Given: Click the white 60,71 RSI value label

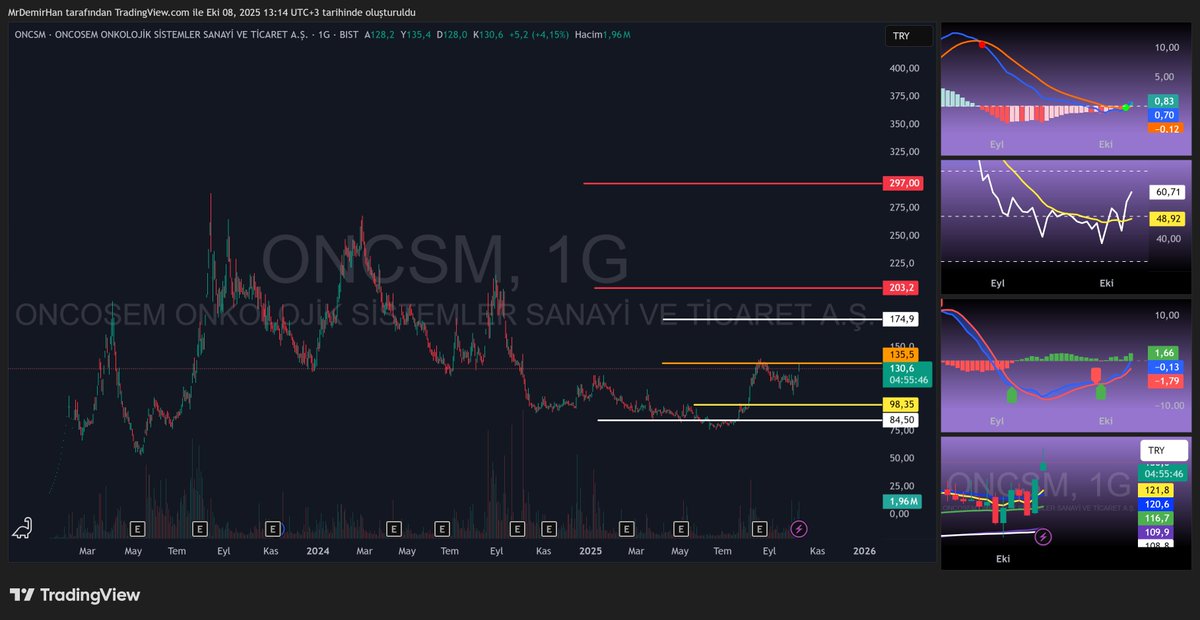Looking at the screenshot, I should click(x=1168, y=191).
